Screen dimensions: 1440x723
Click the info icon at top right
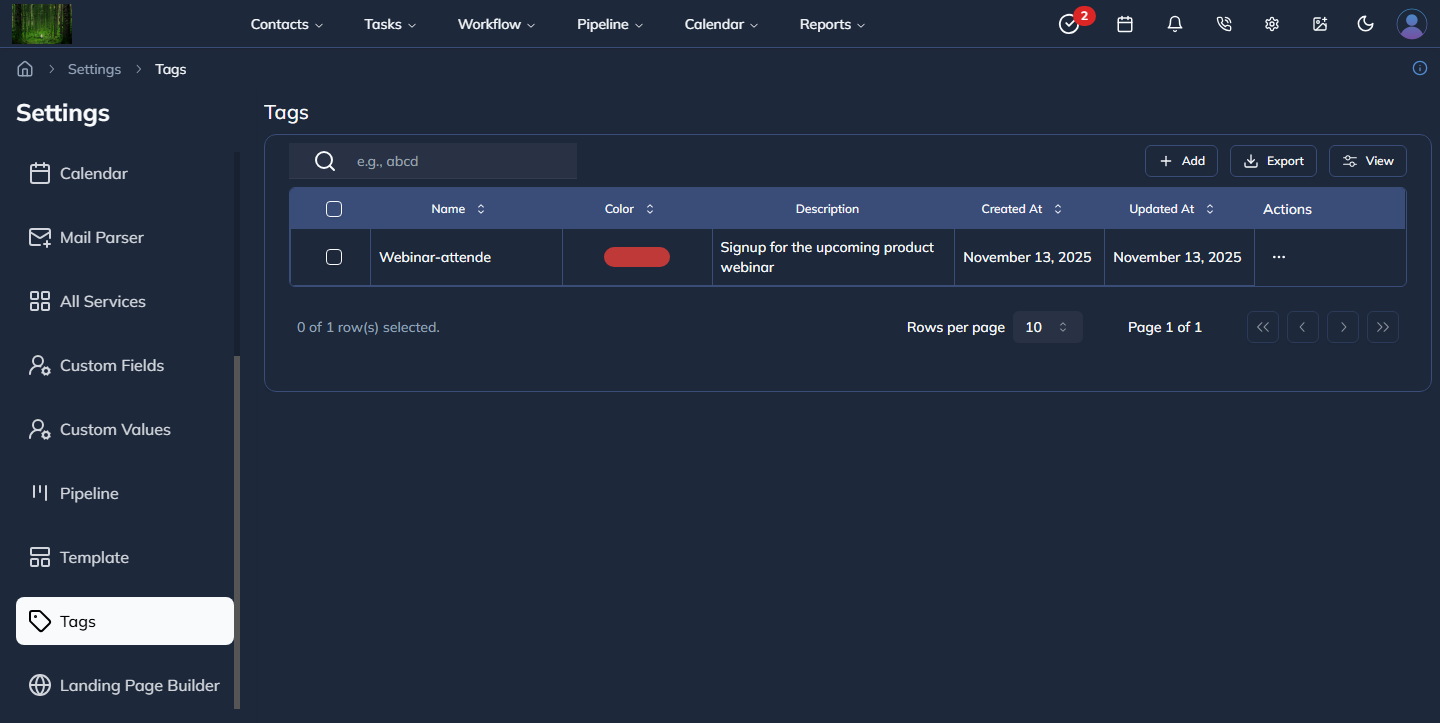pyautogui.click(x=1419, y=68)
